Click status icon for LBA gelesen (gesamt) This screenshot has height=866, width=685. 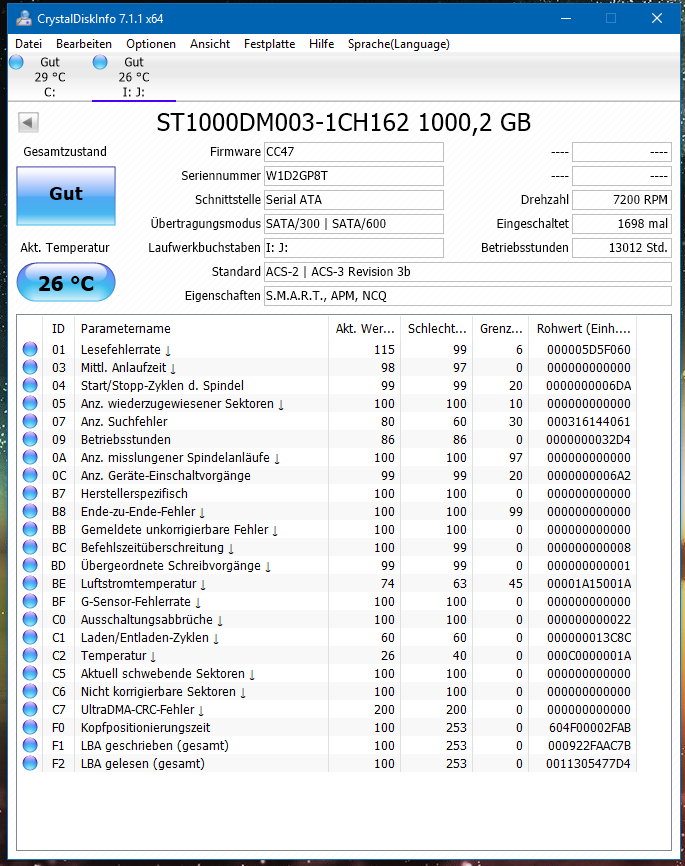30,763
